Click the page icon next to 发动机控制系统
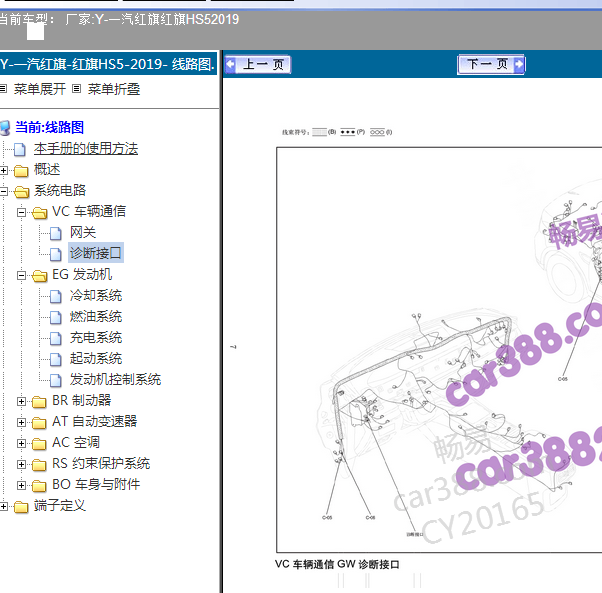The width and height of the screenshot is (602, 593). (56, 380)
